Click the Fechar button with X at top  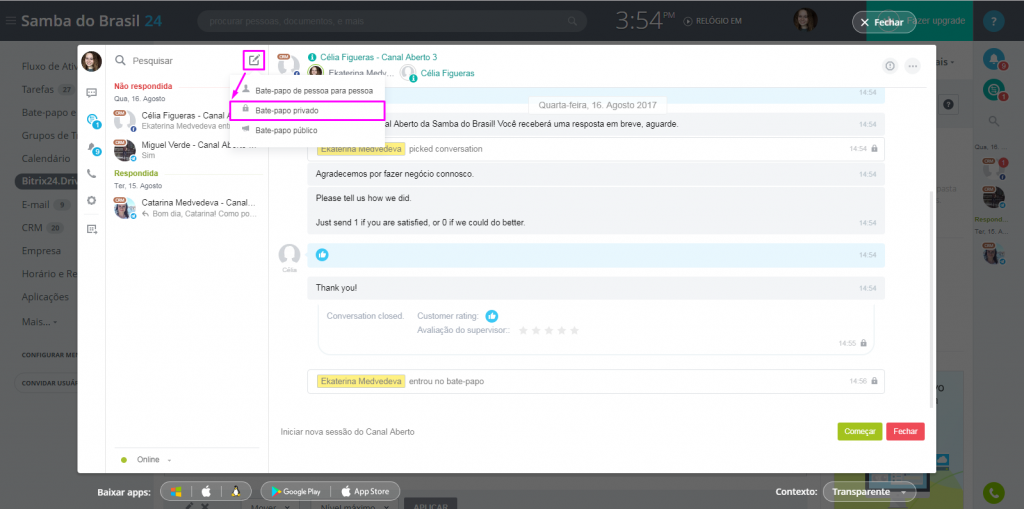point(884,22)
